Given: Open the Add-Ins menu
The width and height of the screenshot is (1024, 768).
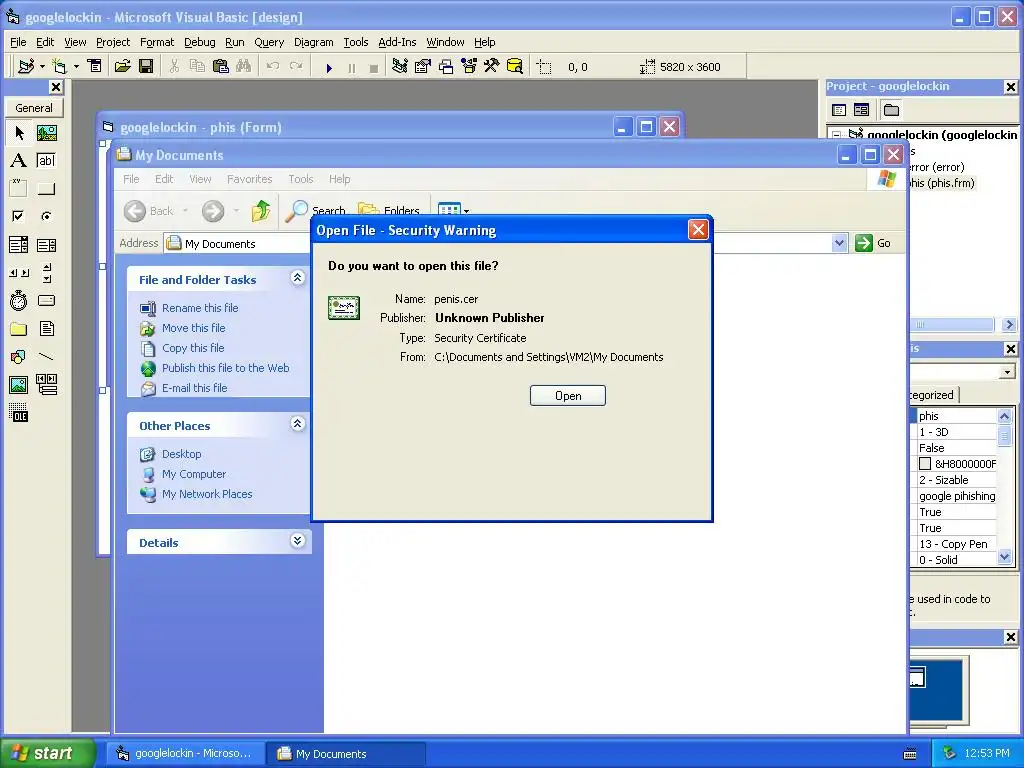Looking at the screenshot, I should click(397, 42).
